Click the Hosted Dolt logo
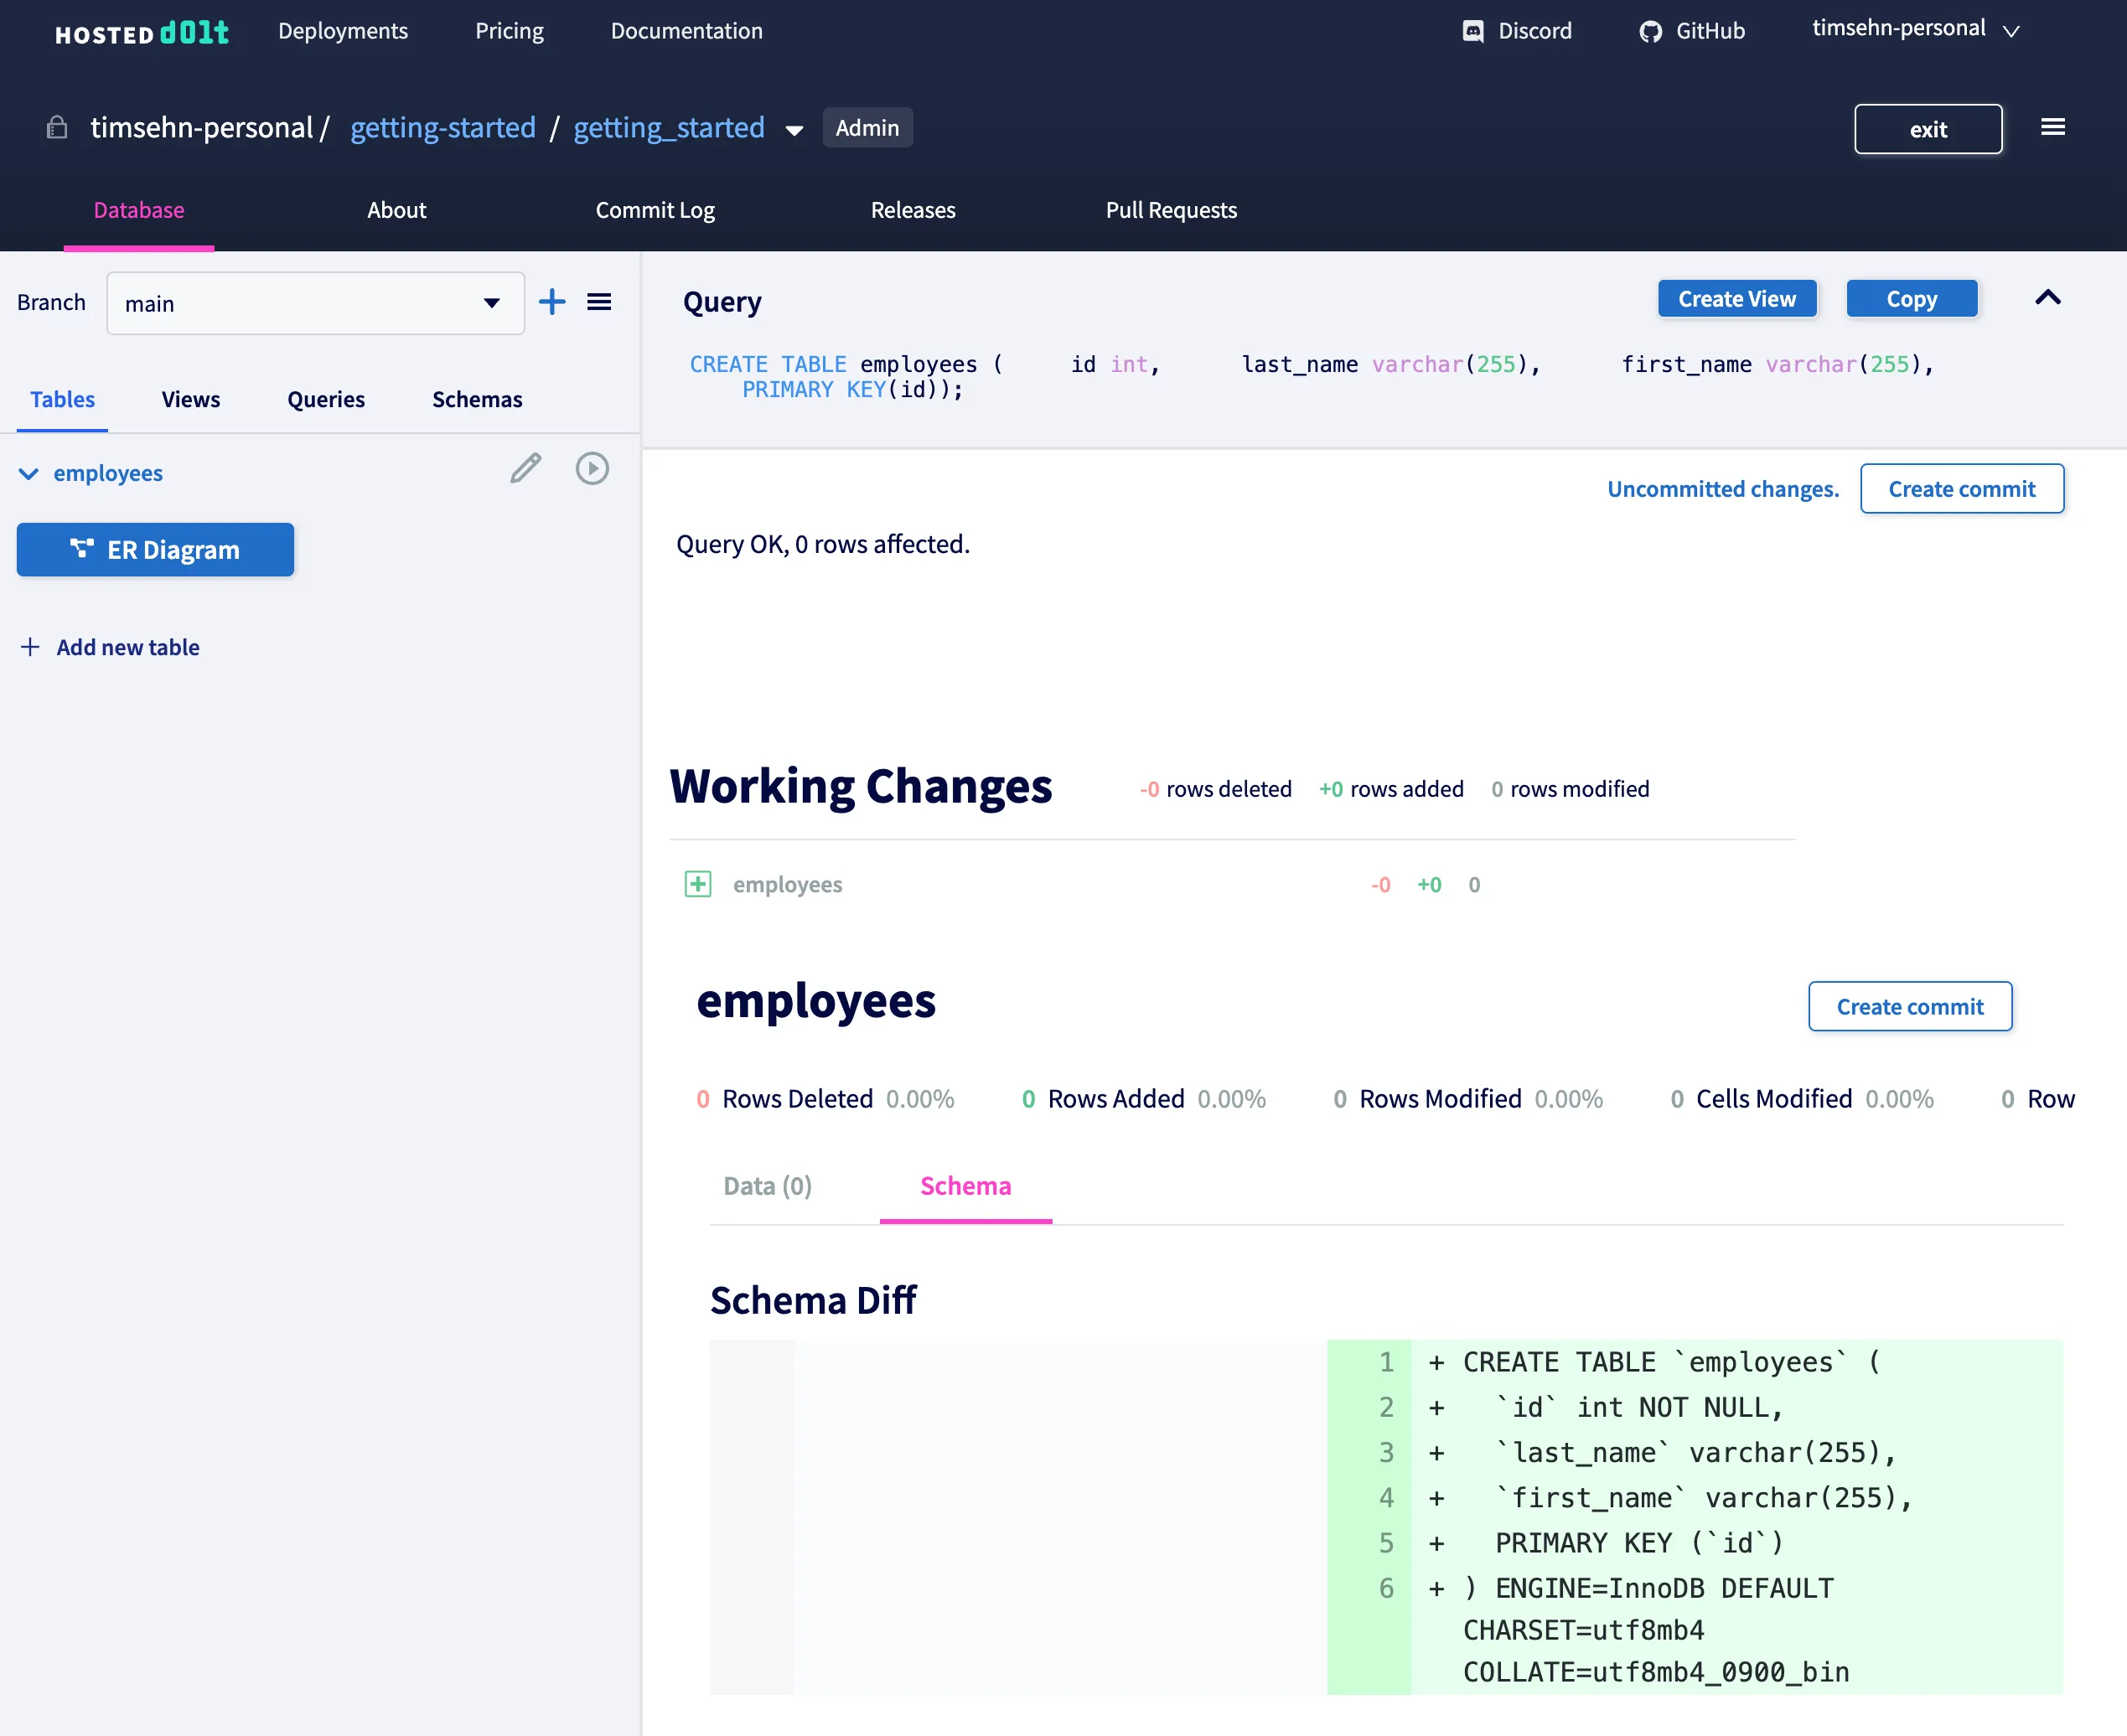The width and height of the screenshot is (2127, 1736). coord(142,33)
